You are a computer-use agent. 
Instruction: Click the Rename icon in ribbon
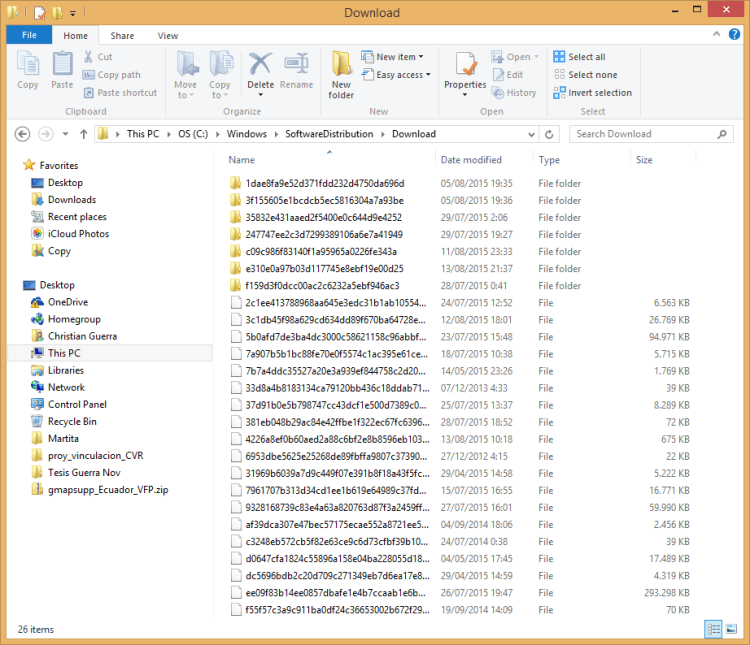pyautogui.click(x=296, y=70)
